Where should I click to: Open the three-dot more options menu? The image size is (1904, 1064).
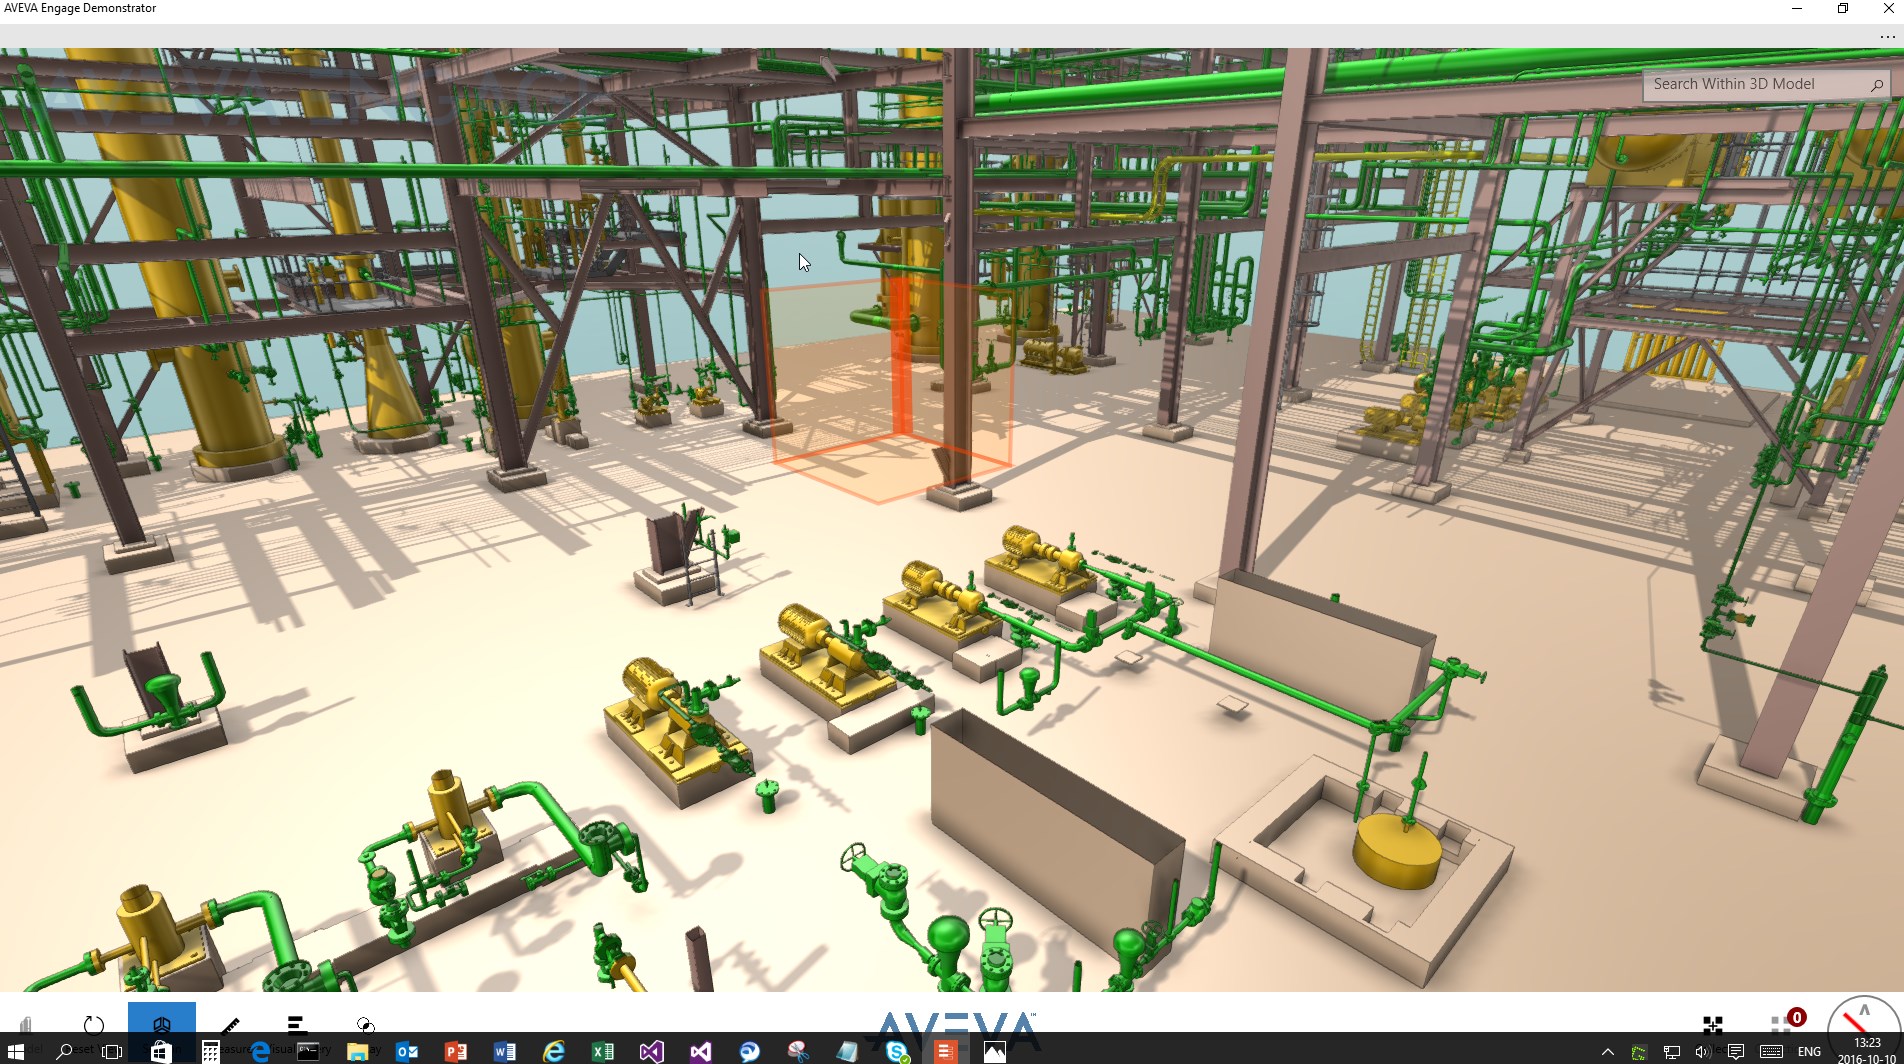point(1887,37)
